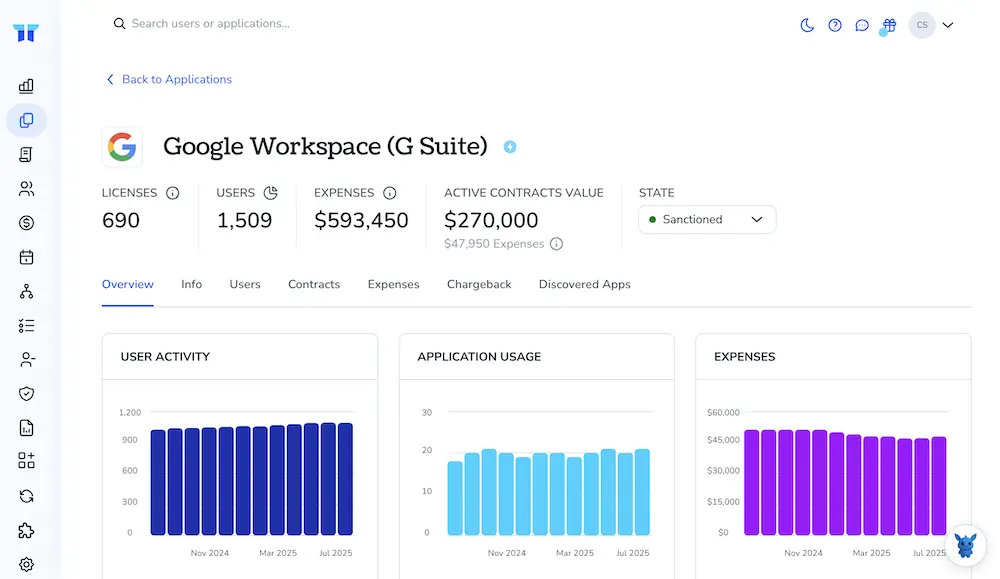The image size is (1000, 579).
Task: Open the hierarchy workflows sidebar icon
Action: [x=26, y=291]
